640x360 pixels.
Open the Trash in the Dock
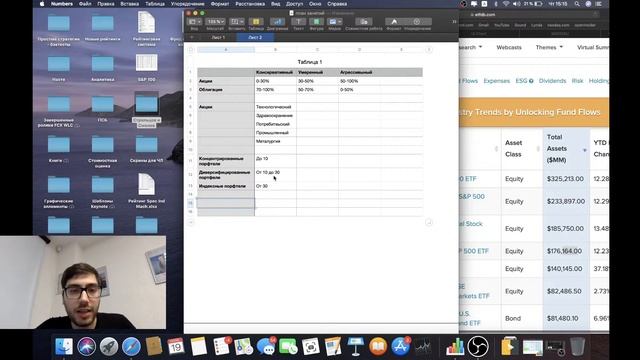[x=577, y=347]
